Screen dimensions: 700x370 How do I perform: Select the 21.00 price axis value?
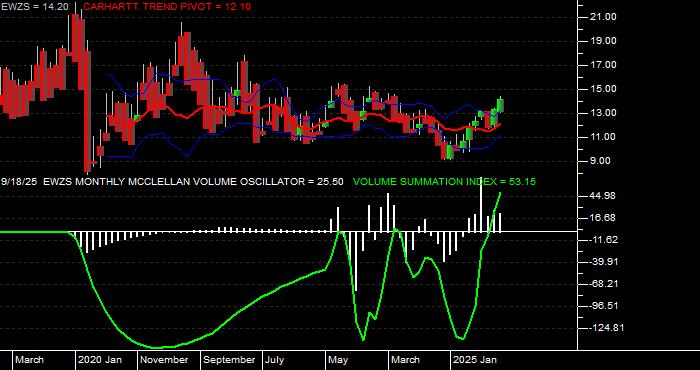coord(603,17)
